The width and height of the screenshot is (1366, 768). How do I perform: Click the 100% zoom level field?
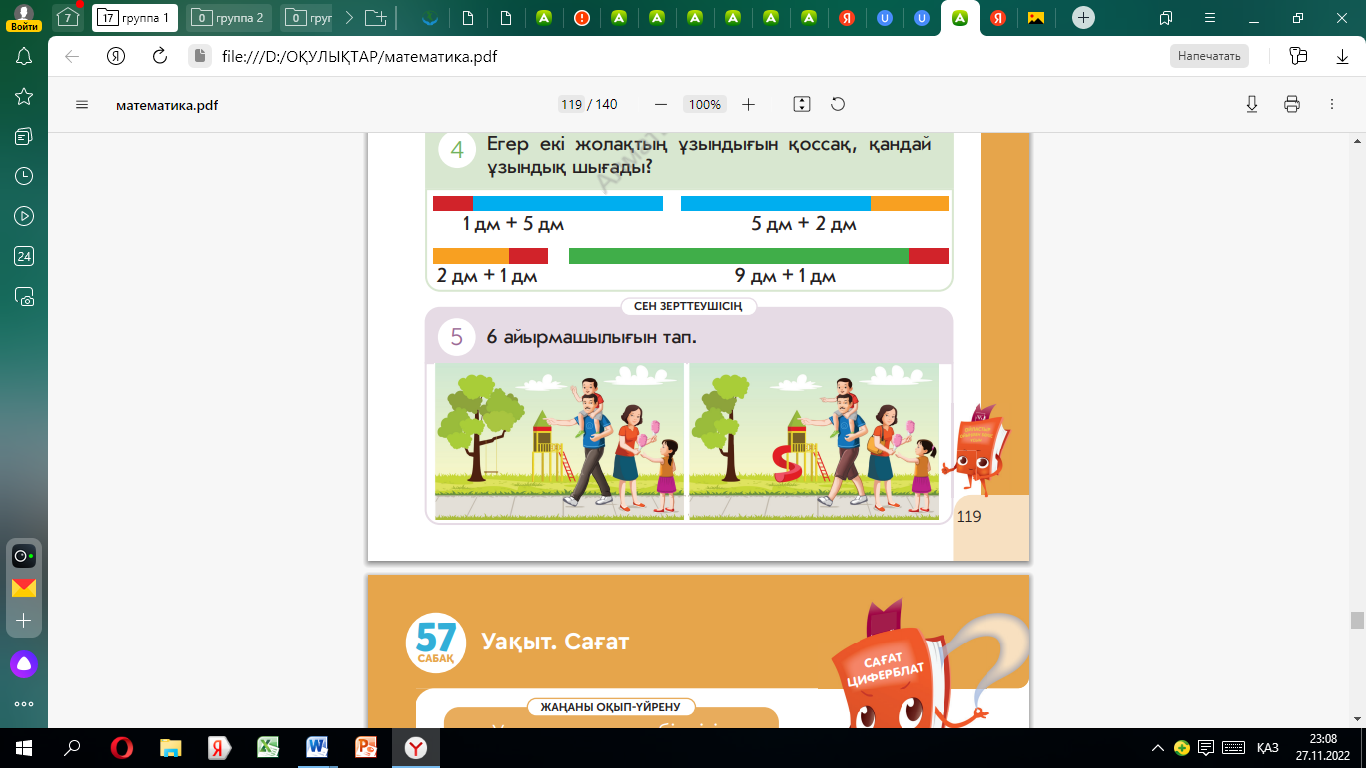(705, 104)
